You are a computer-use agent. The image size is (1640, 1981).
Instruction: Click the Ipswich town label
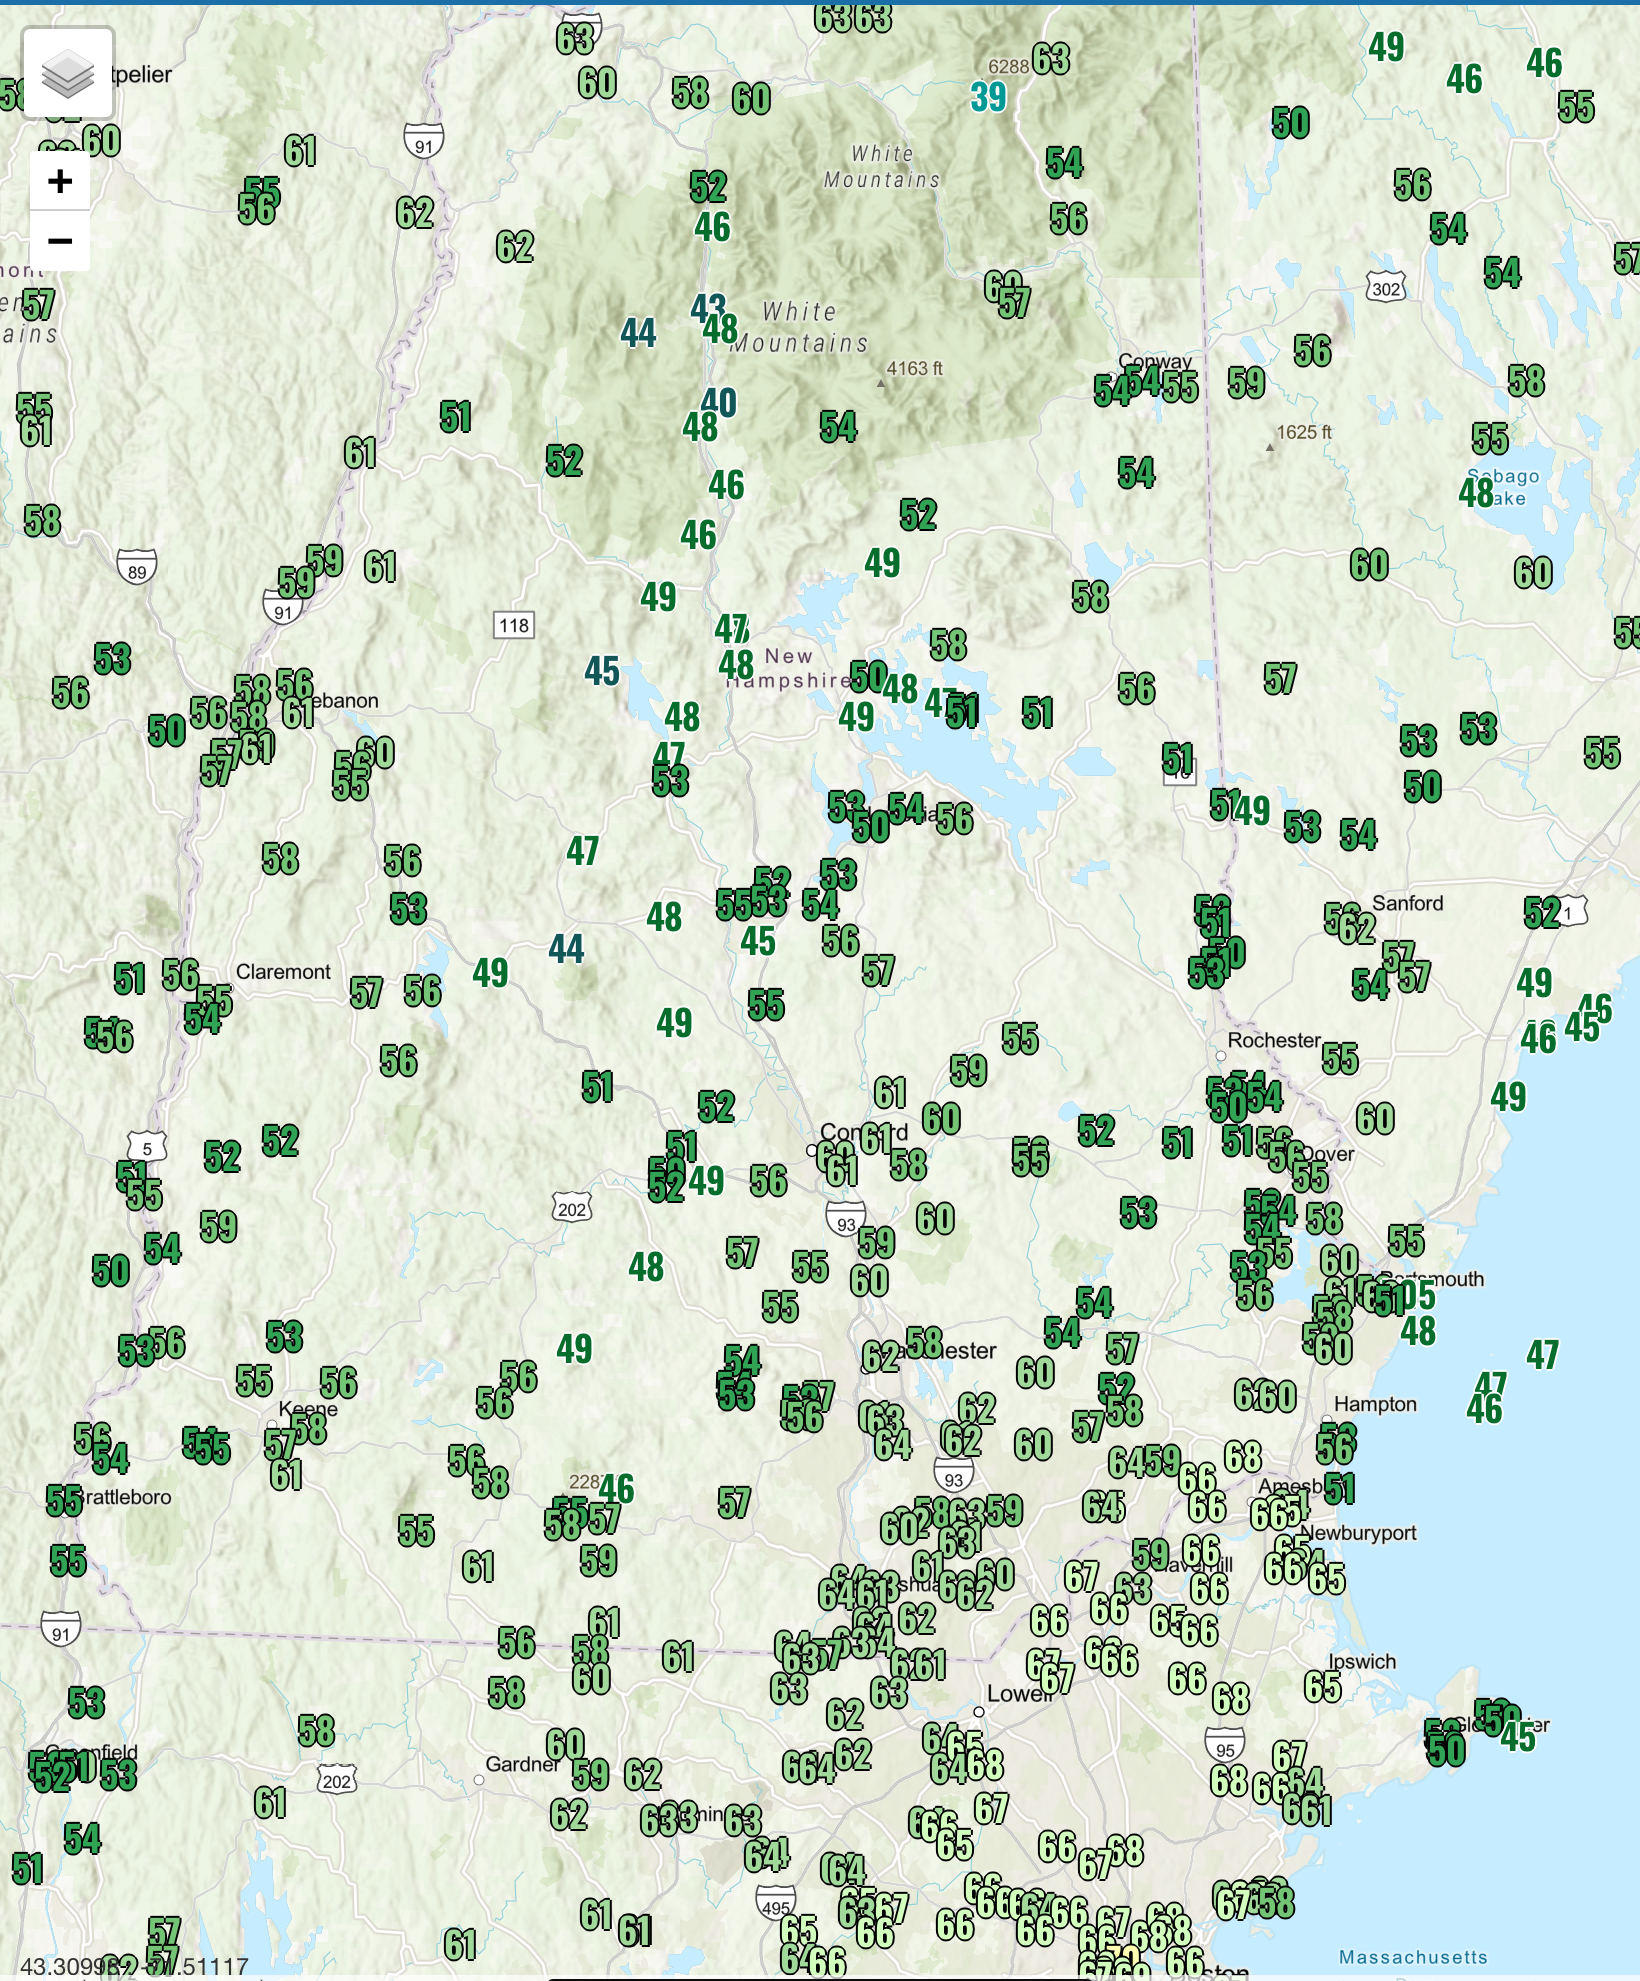pos(1362,1662)
